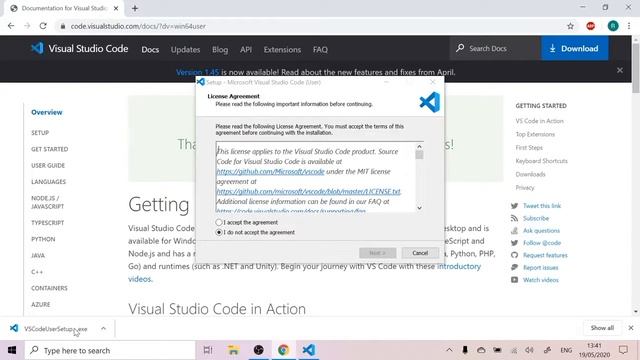Jump to VS Code in Action section link
Screen dimensions: 640x360
click(539, 121)
